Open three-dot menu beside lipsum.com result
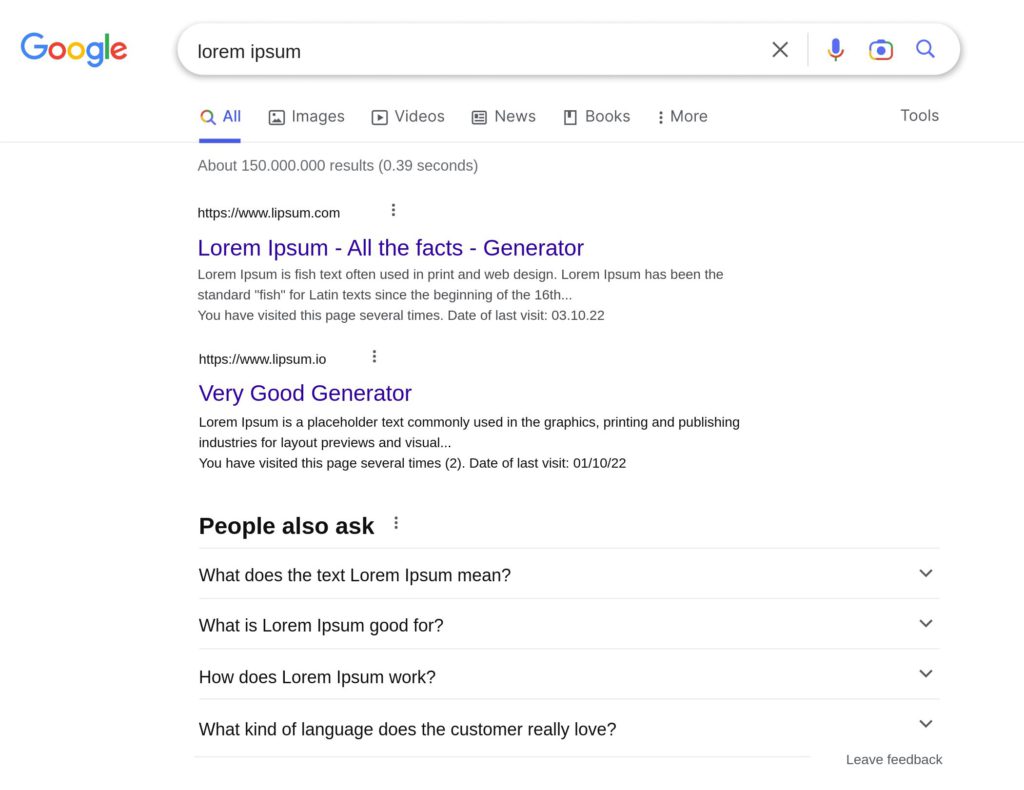 [x=393, y=210]
